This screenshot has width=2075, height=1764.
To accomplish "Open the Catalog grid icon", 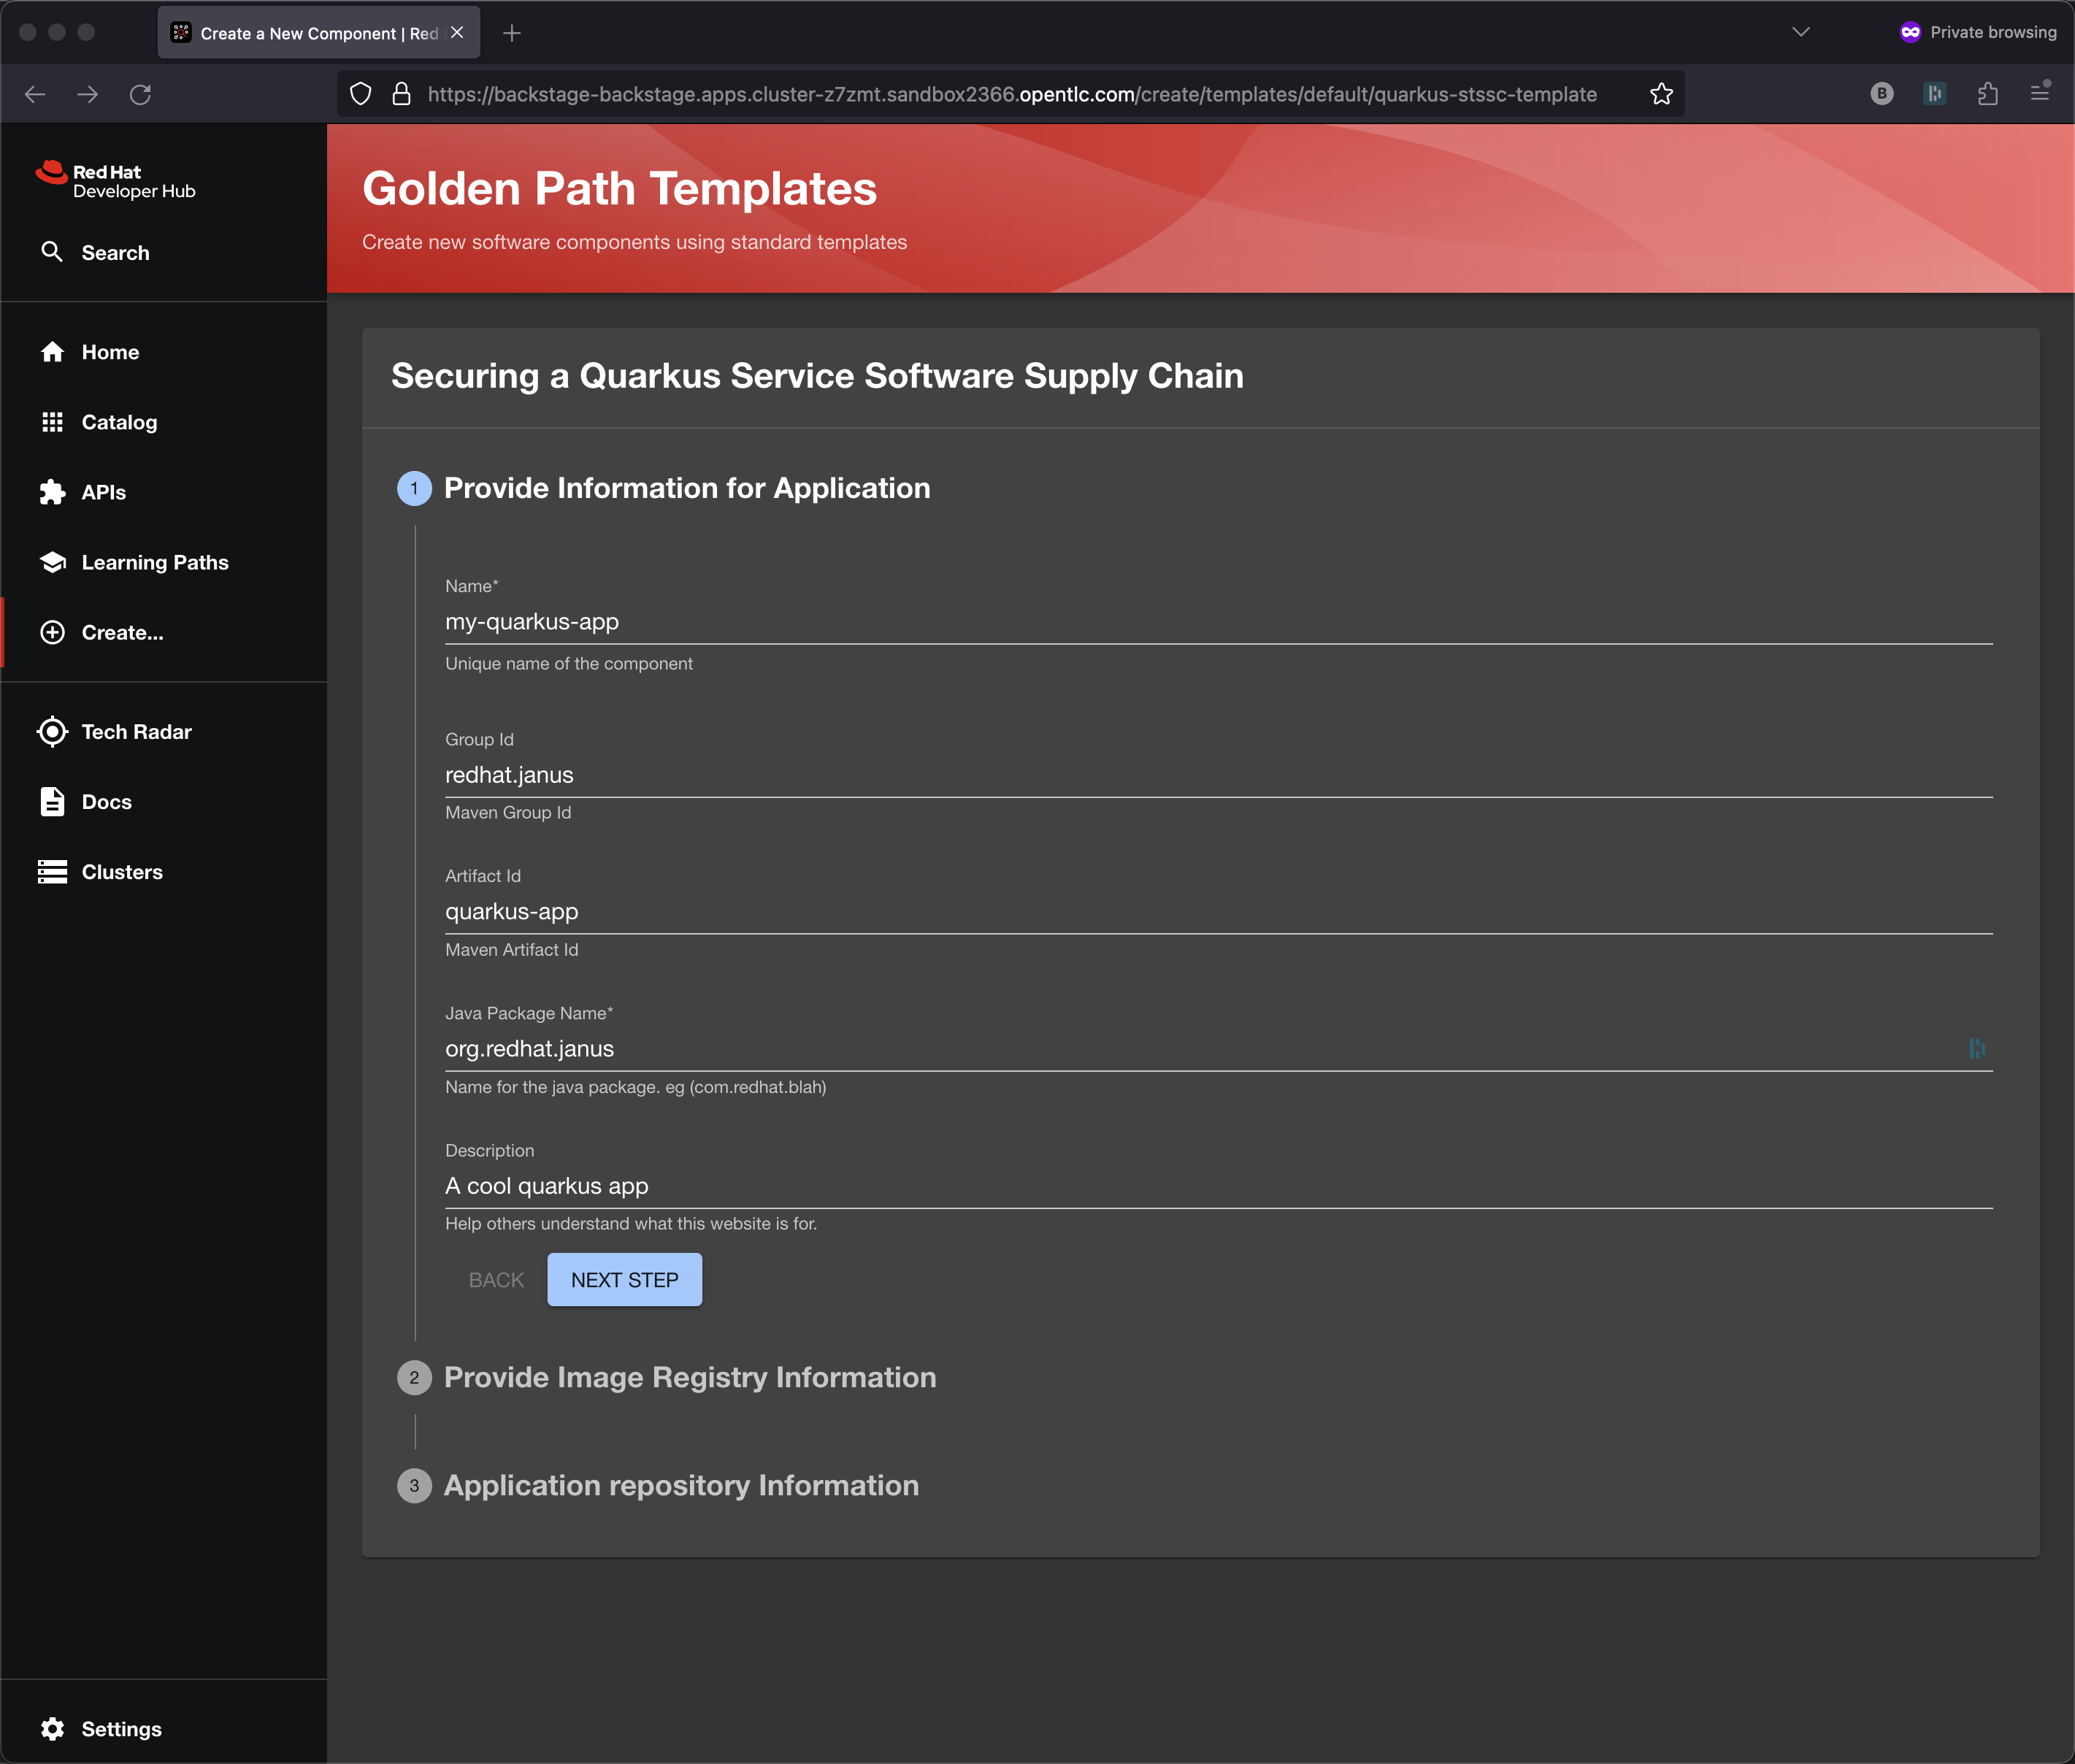I will point(52,422).
